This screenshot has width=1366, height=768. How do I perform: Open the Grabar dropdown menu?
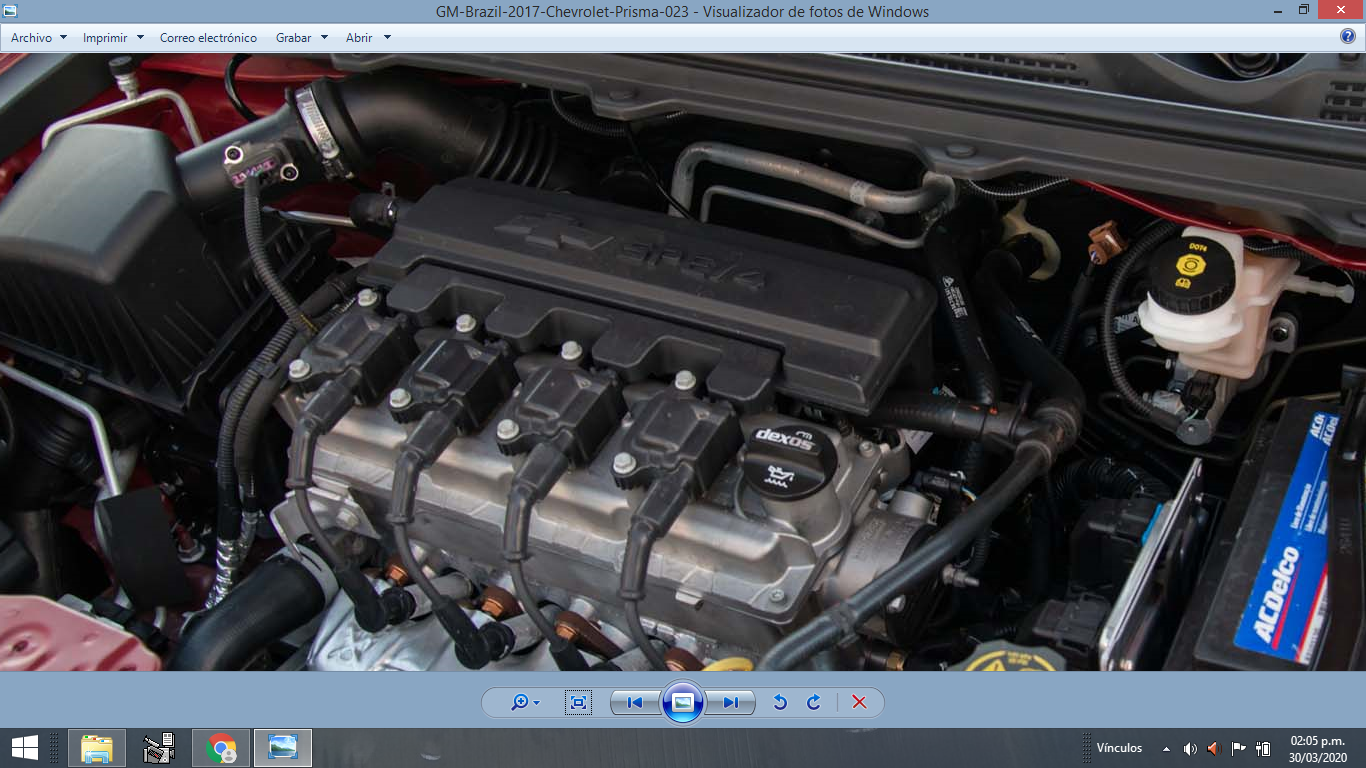[301, 38]
